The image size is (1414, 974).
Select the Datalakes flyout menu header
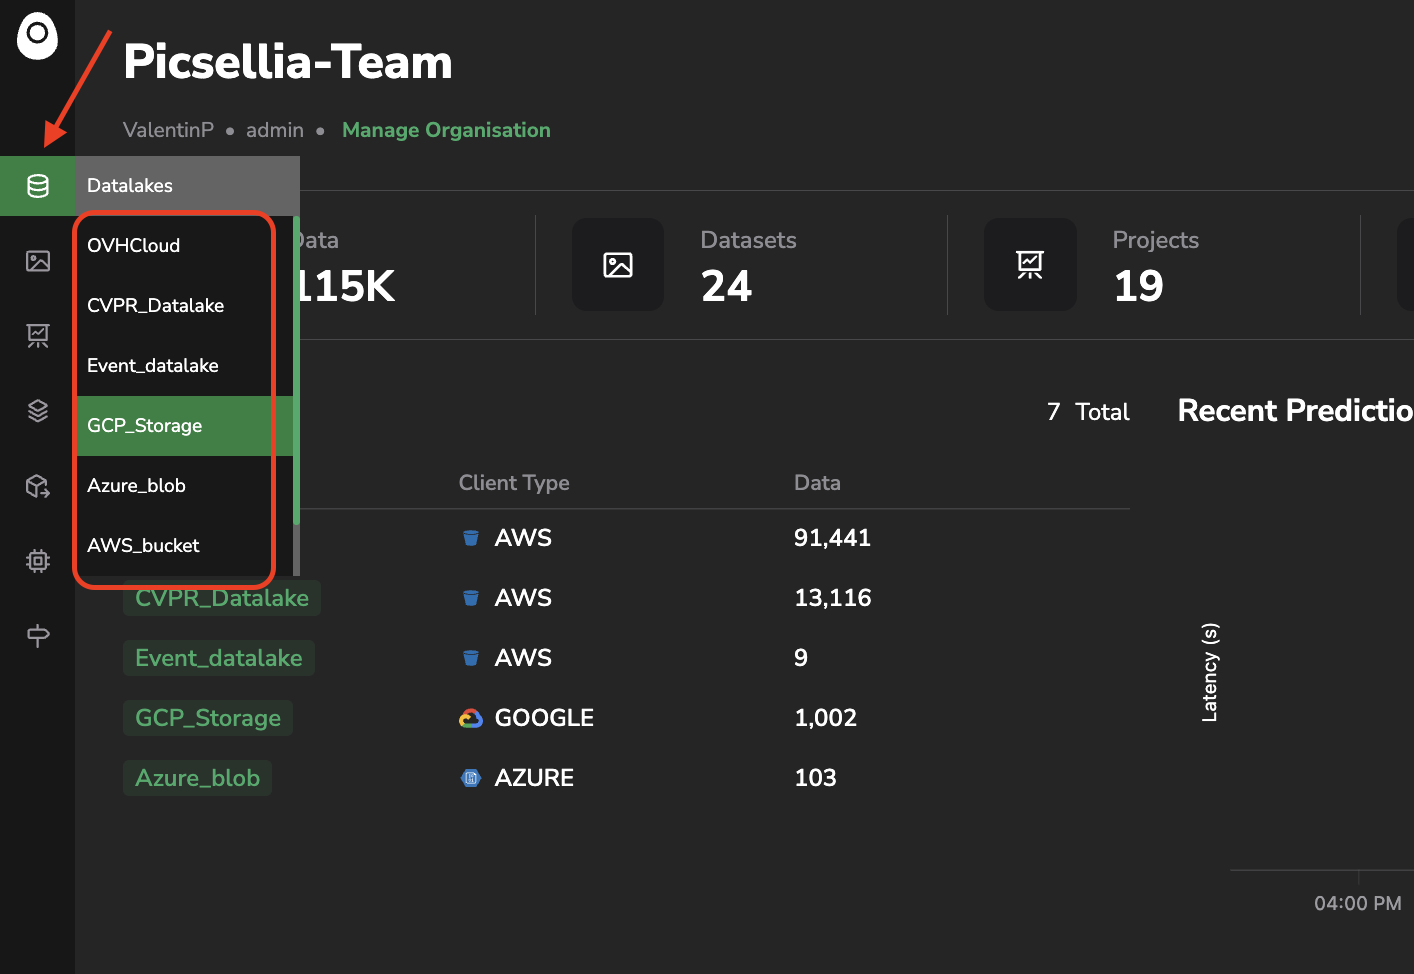[x=188, y=186]
